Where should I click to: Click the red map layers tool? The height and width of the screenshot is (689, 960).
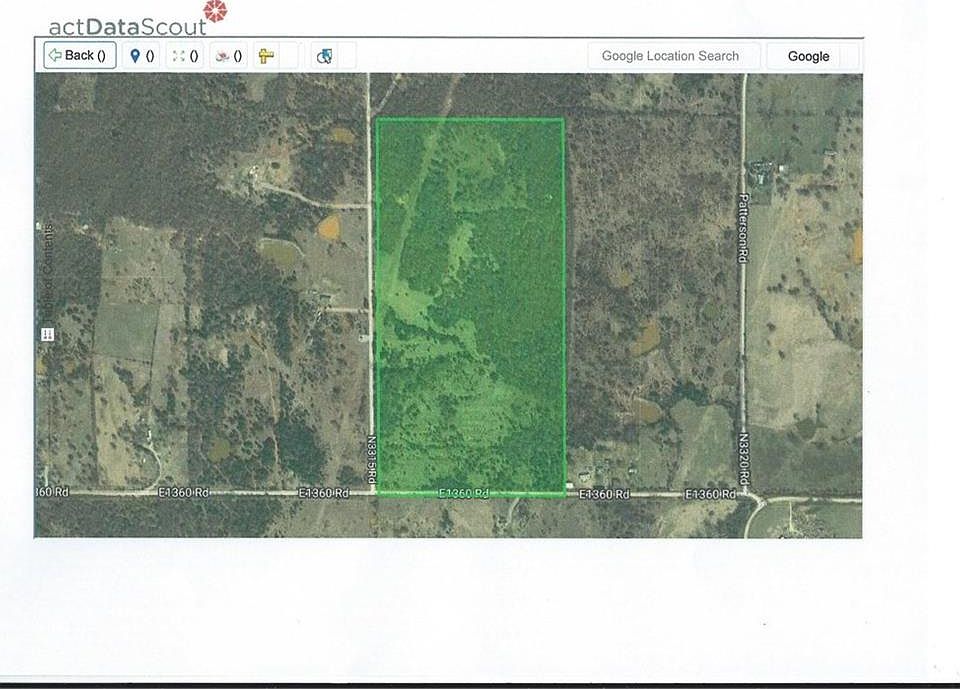[x=229, y=56]
